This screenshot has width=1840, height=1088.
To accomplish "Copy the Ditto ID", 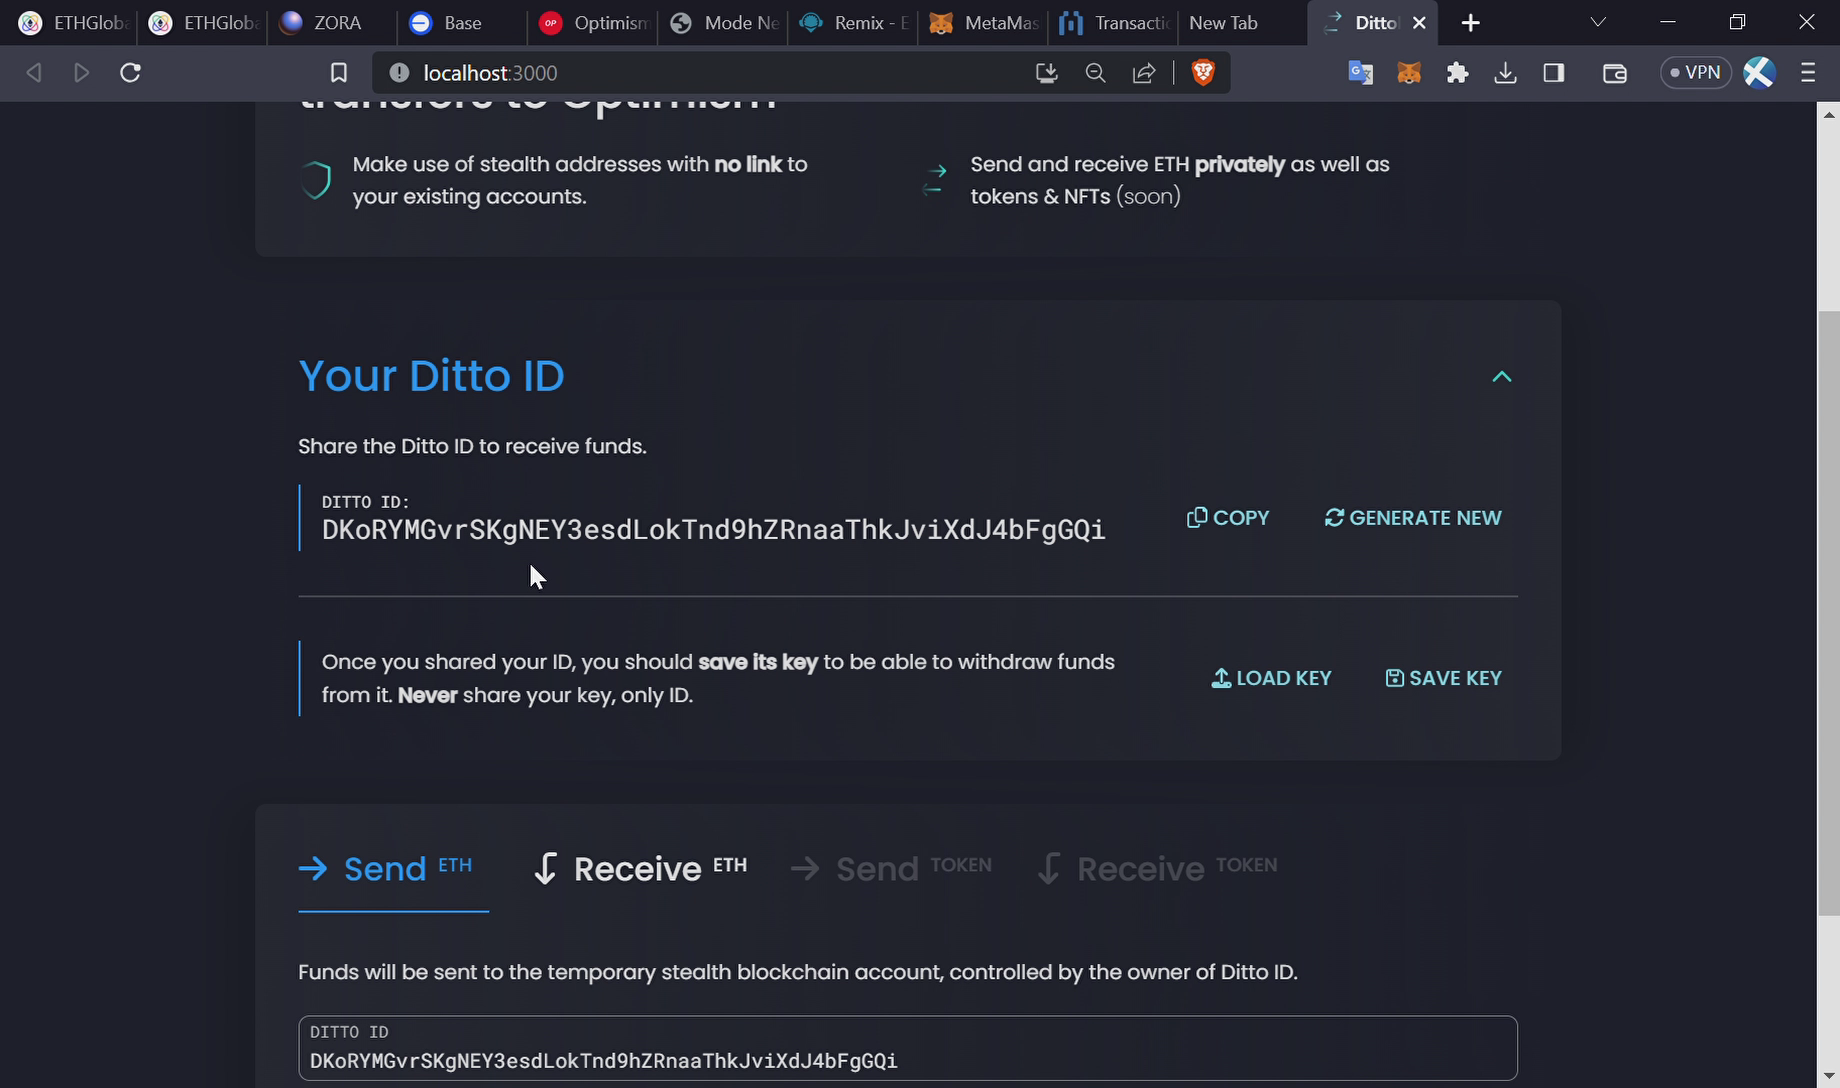I will 1228,518.
